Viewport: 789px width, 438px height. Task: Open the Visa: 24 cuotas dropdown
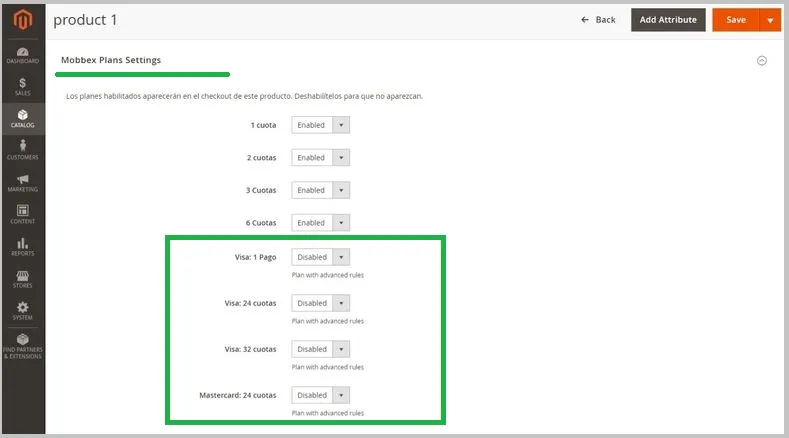point(321,303)
